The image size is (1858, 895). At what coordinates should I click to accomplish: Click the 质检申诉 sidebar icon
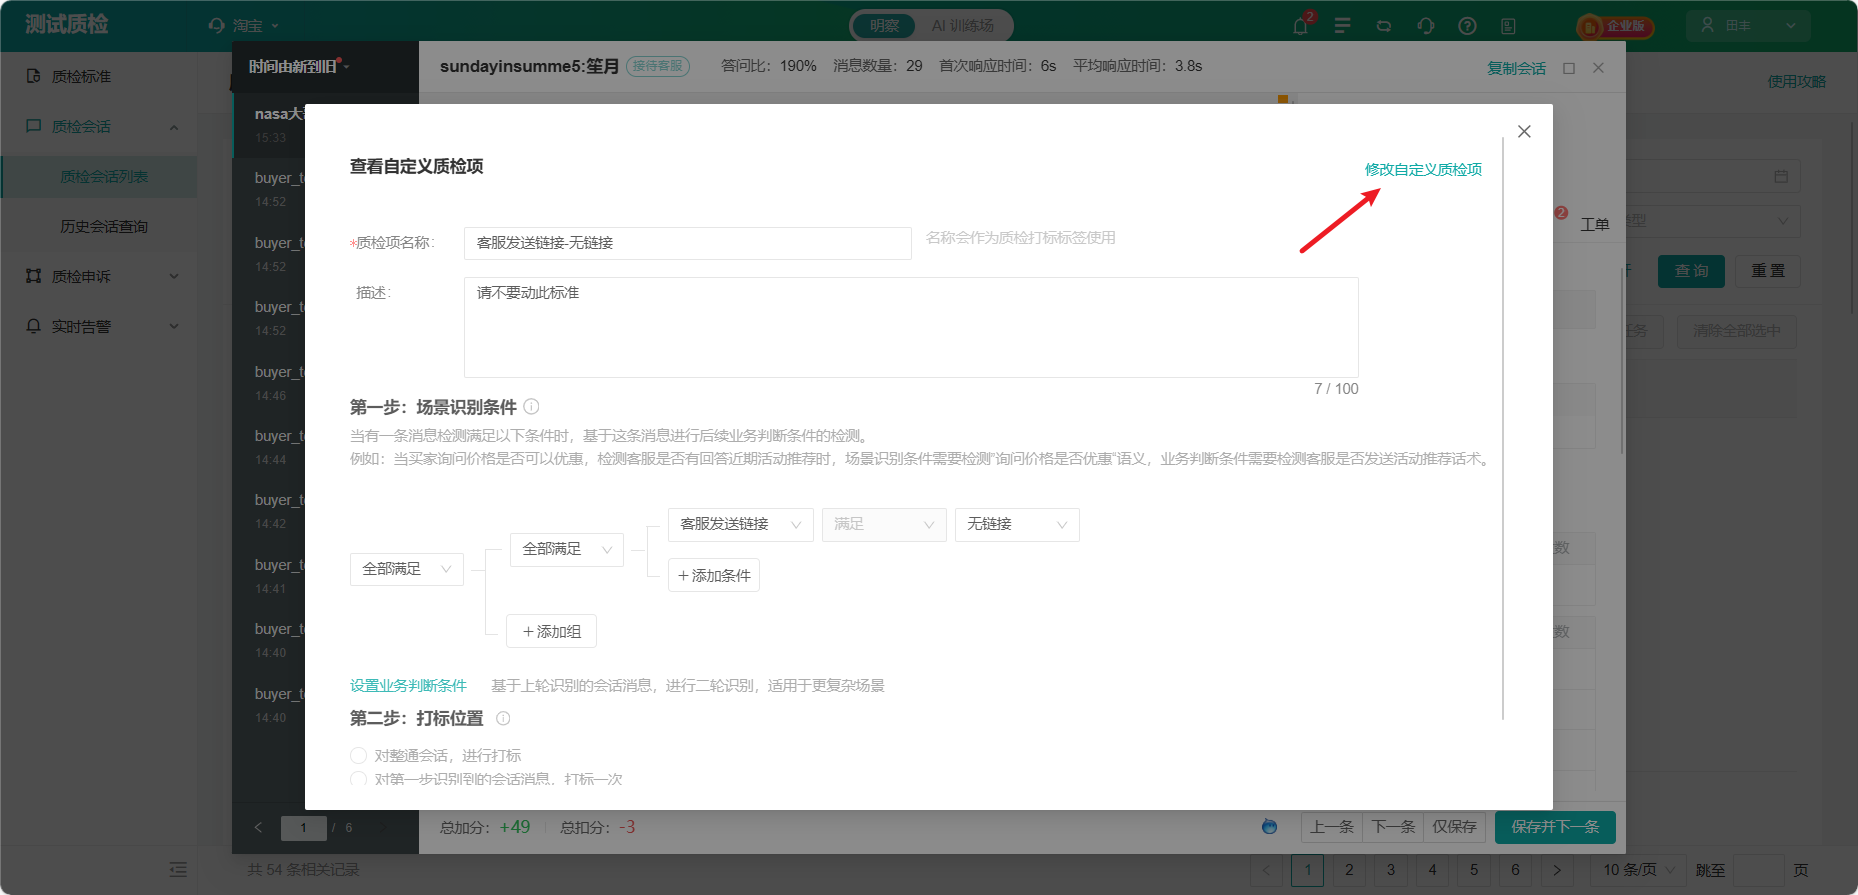(34, 276)
